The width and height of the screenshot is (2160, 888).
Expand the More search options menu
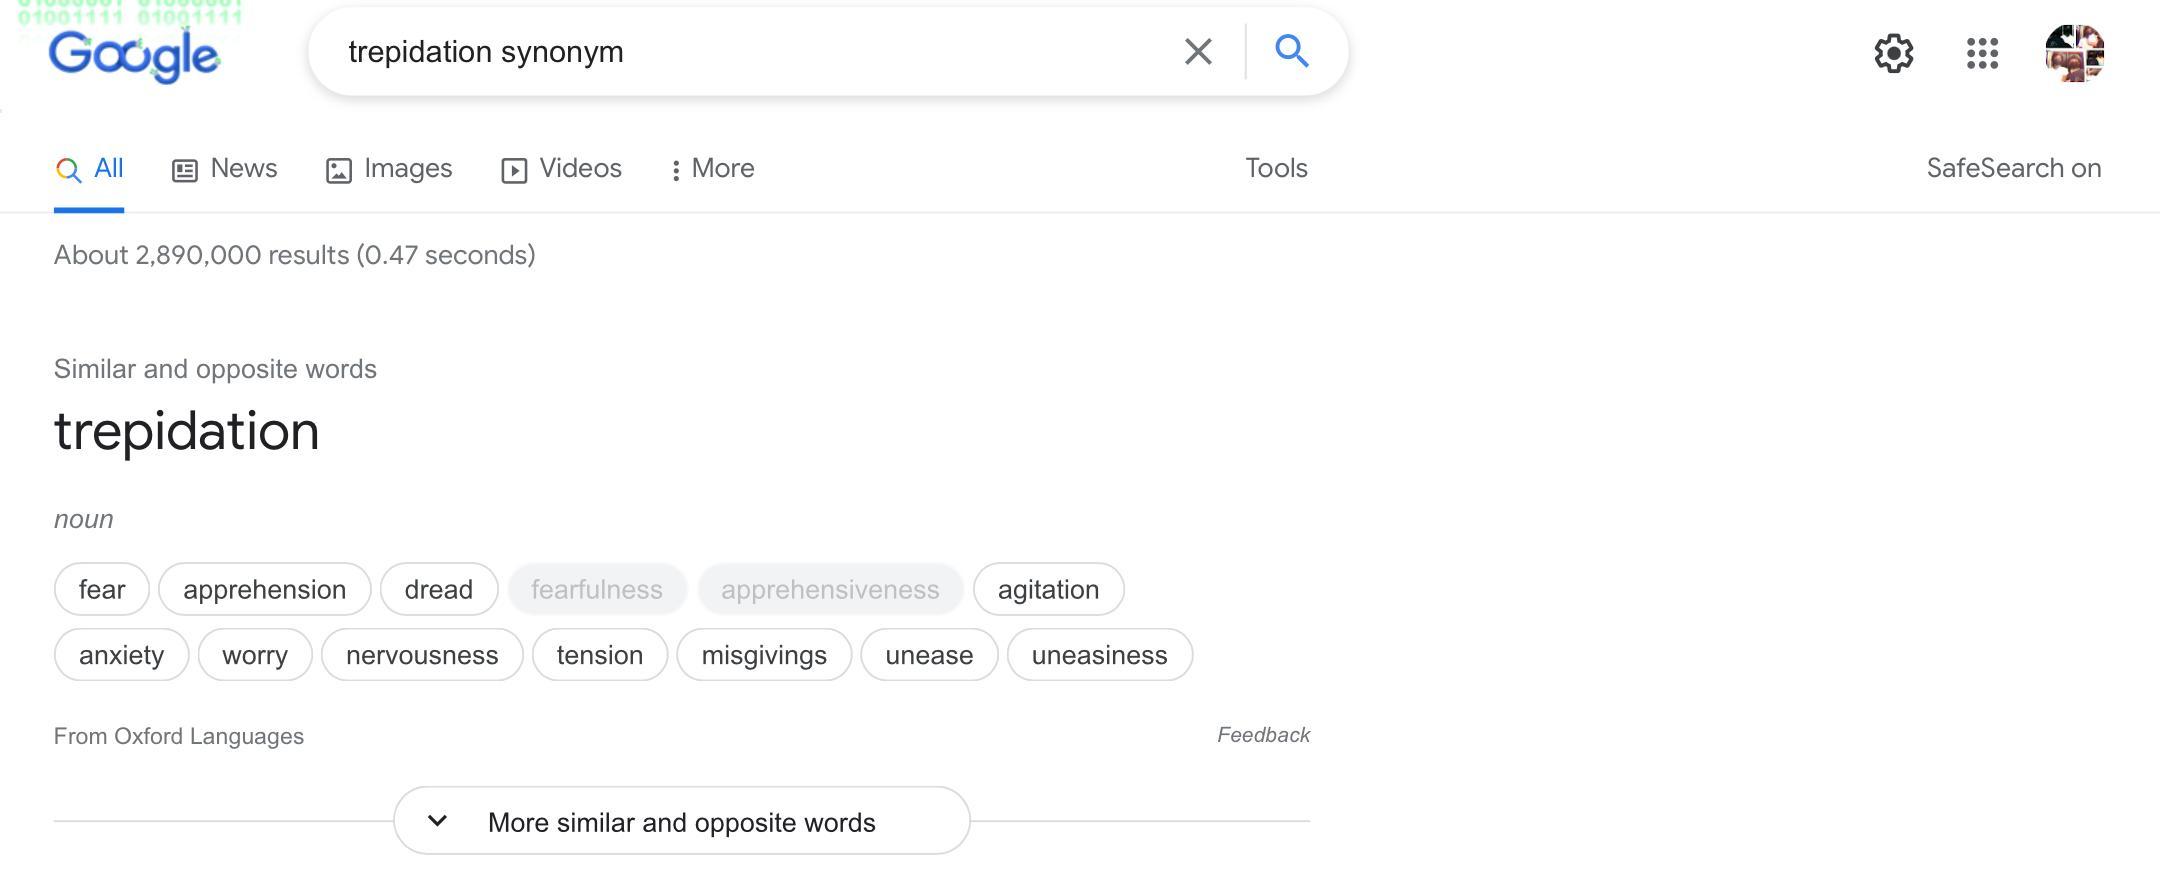tap(712, 169)
